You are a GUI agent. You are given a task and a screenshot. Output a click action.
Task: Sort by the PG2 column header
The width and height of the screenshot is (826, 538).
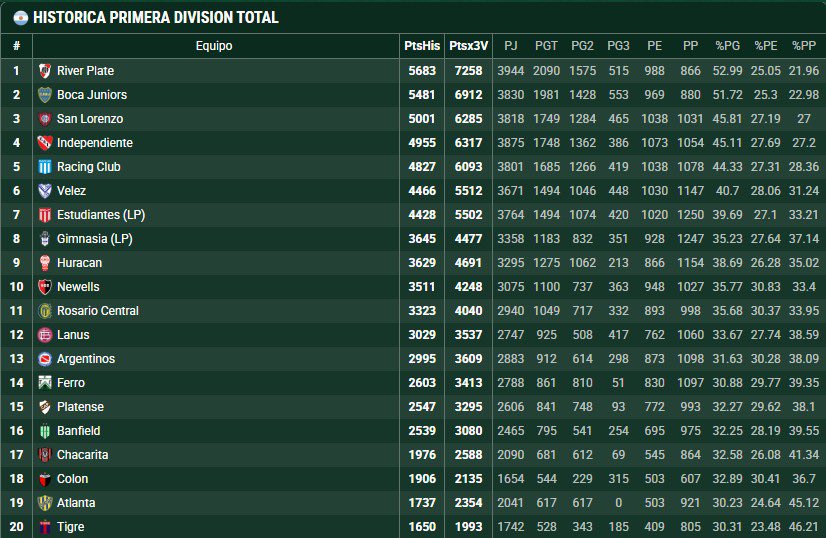coord(582,46)
